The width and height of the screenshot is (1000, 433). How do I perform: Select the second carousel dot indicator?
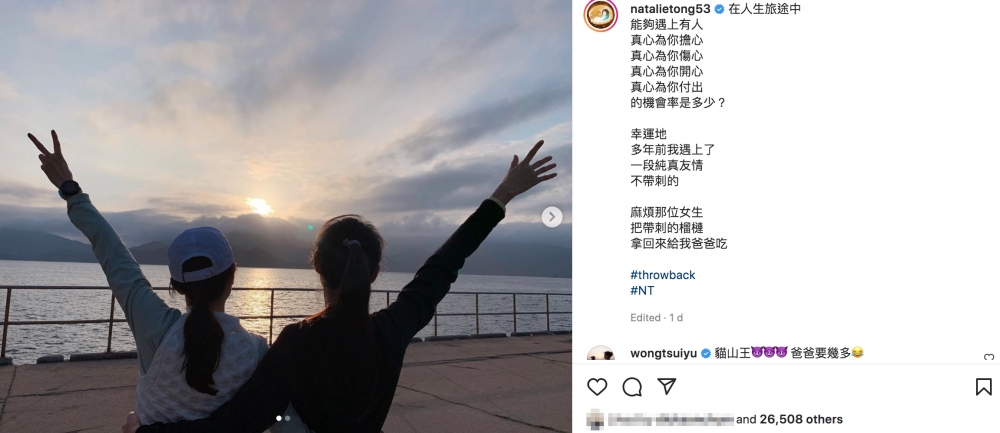pos(288,418)
